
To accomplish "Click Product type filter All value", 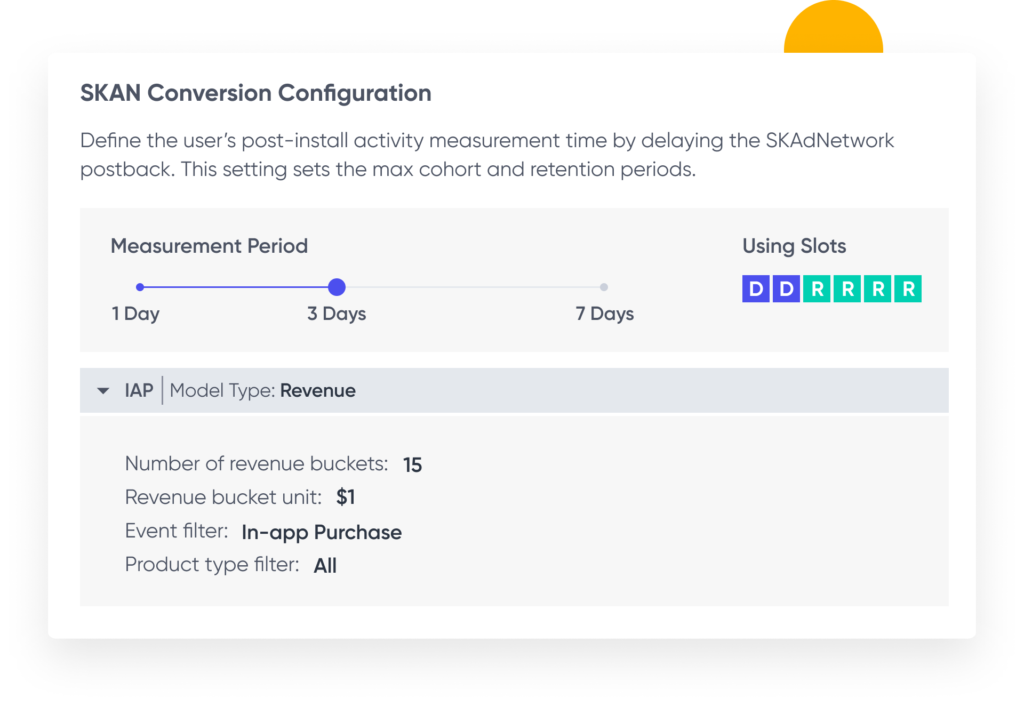I will pyautogui.click(x=325, y=566).
